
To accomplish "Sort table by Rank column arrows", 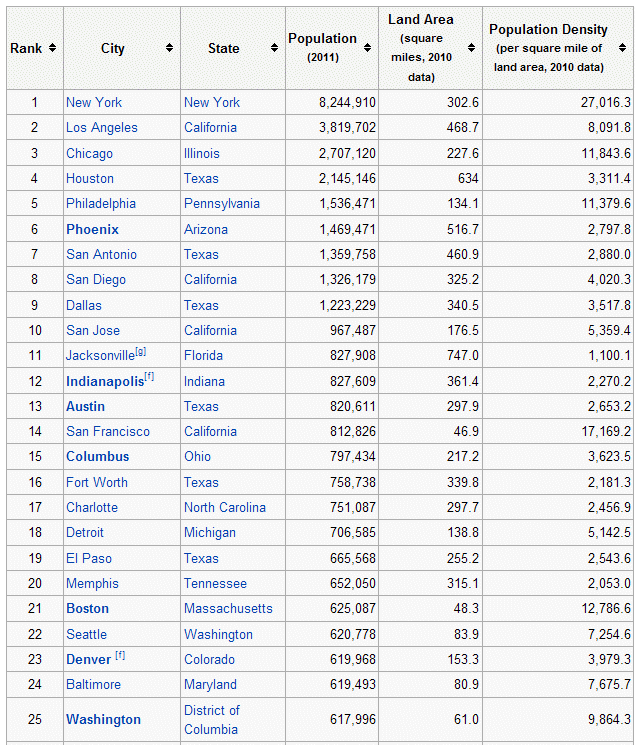I will (52, 48).
